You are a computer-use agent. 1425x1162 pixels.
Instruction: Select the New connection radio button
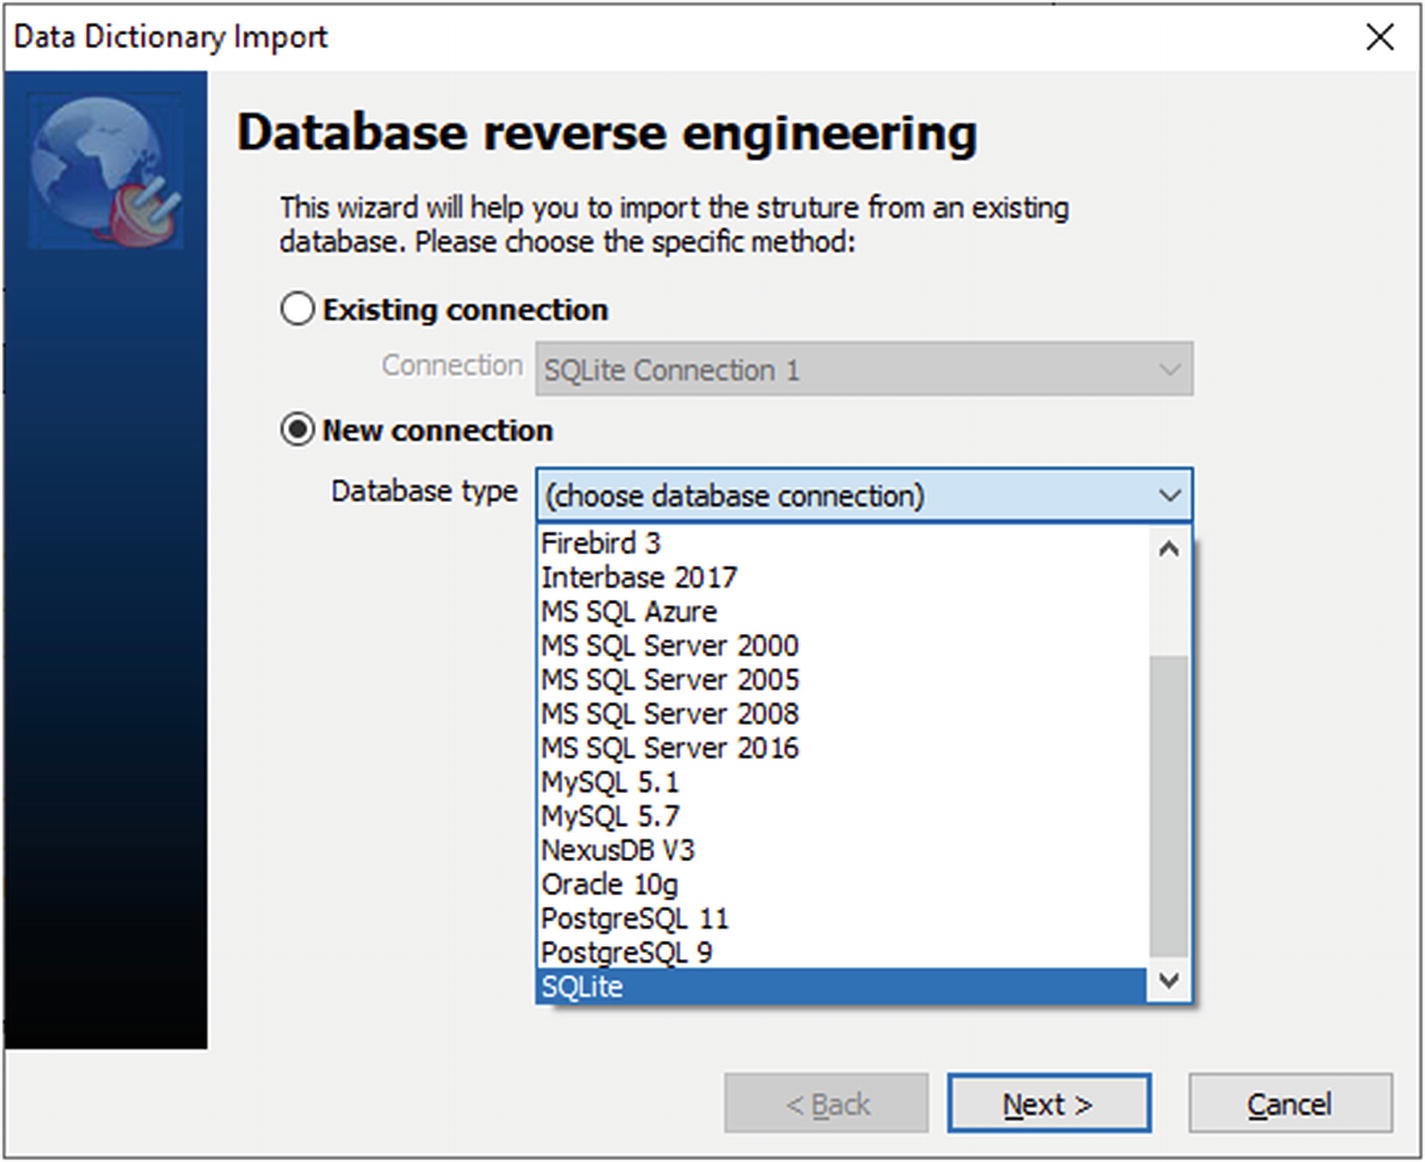(x=297, y=430)
